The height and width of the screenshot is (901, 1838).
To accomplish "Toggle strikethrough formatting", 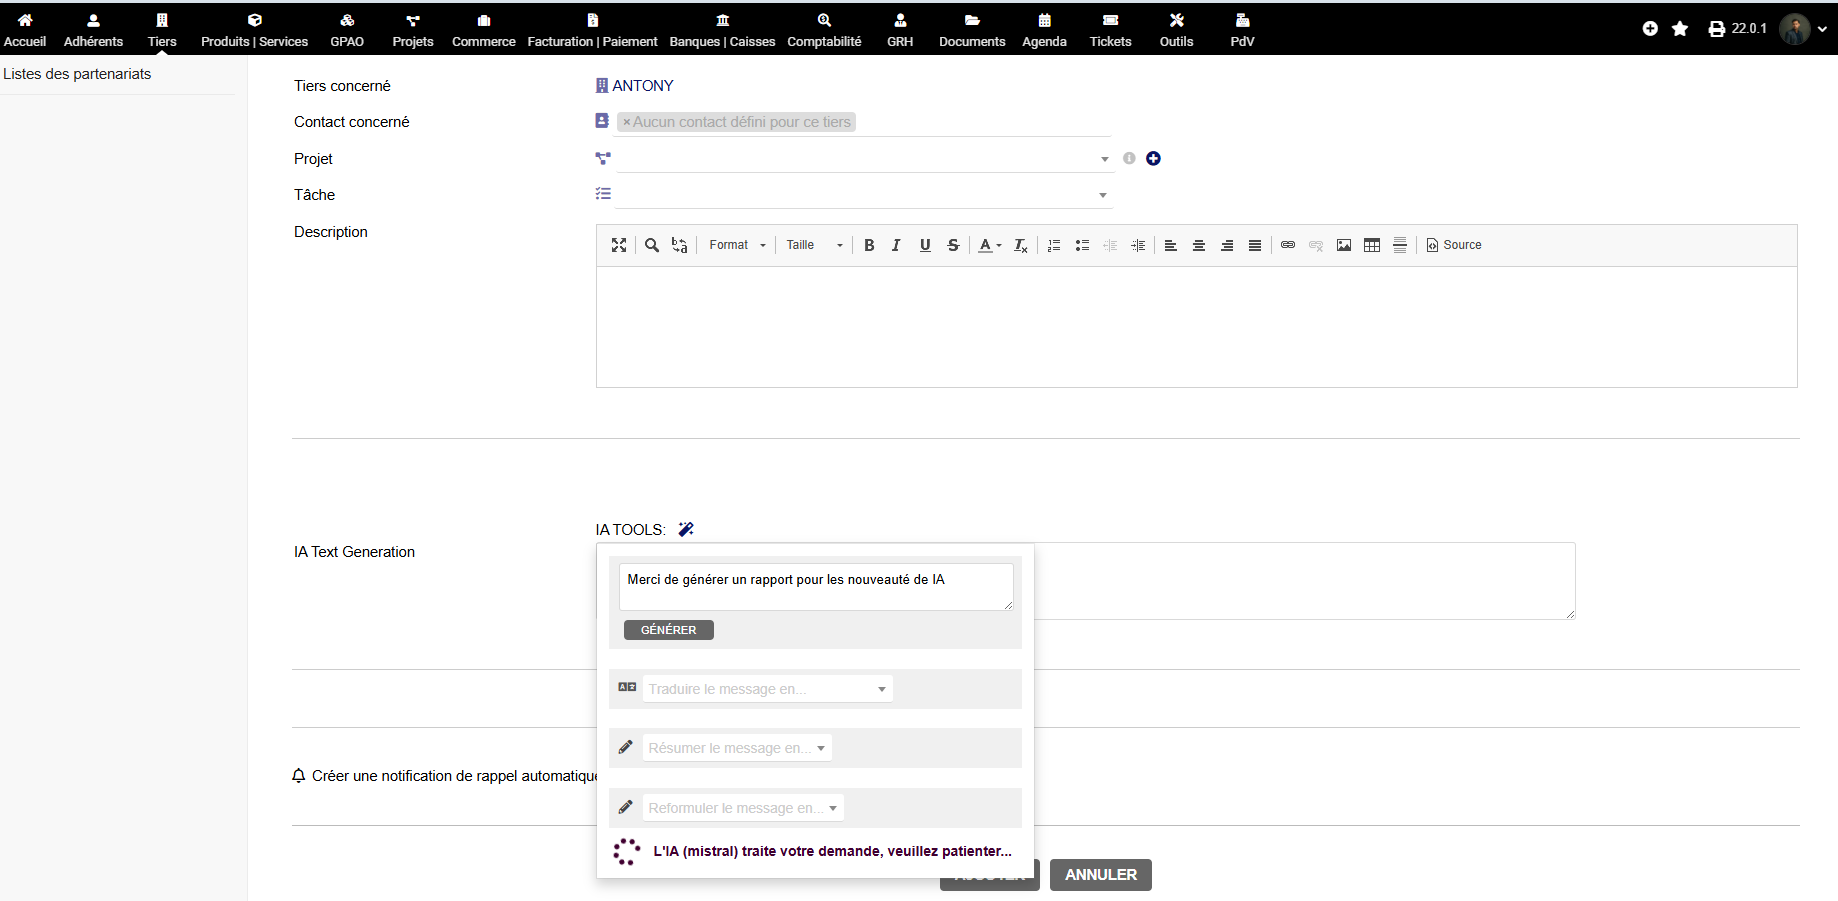I will coord(953,245).
